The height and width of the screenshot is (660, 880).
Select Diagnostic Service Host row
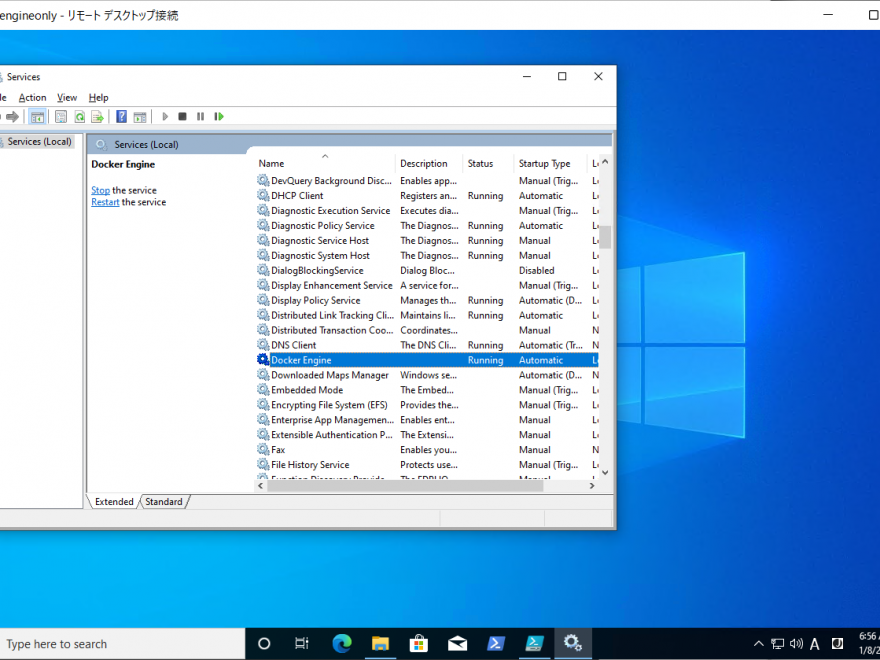(x=427, y=241)
